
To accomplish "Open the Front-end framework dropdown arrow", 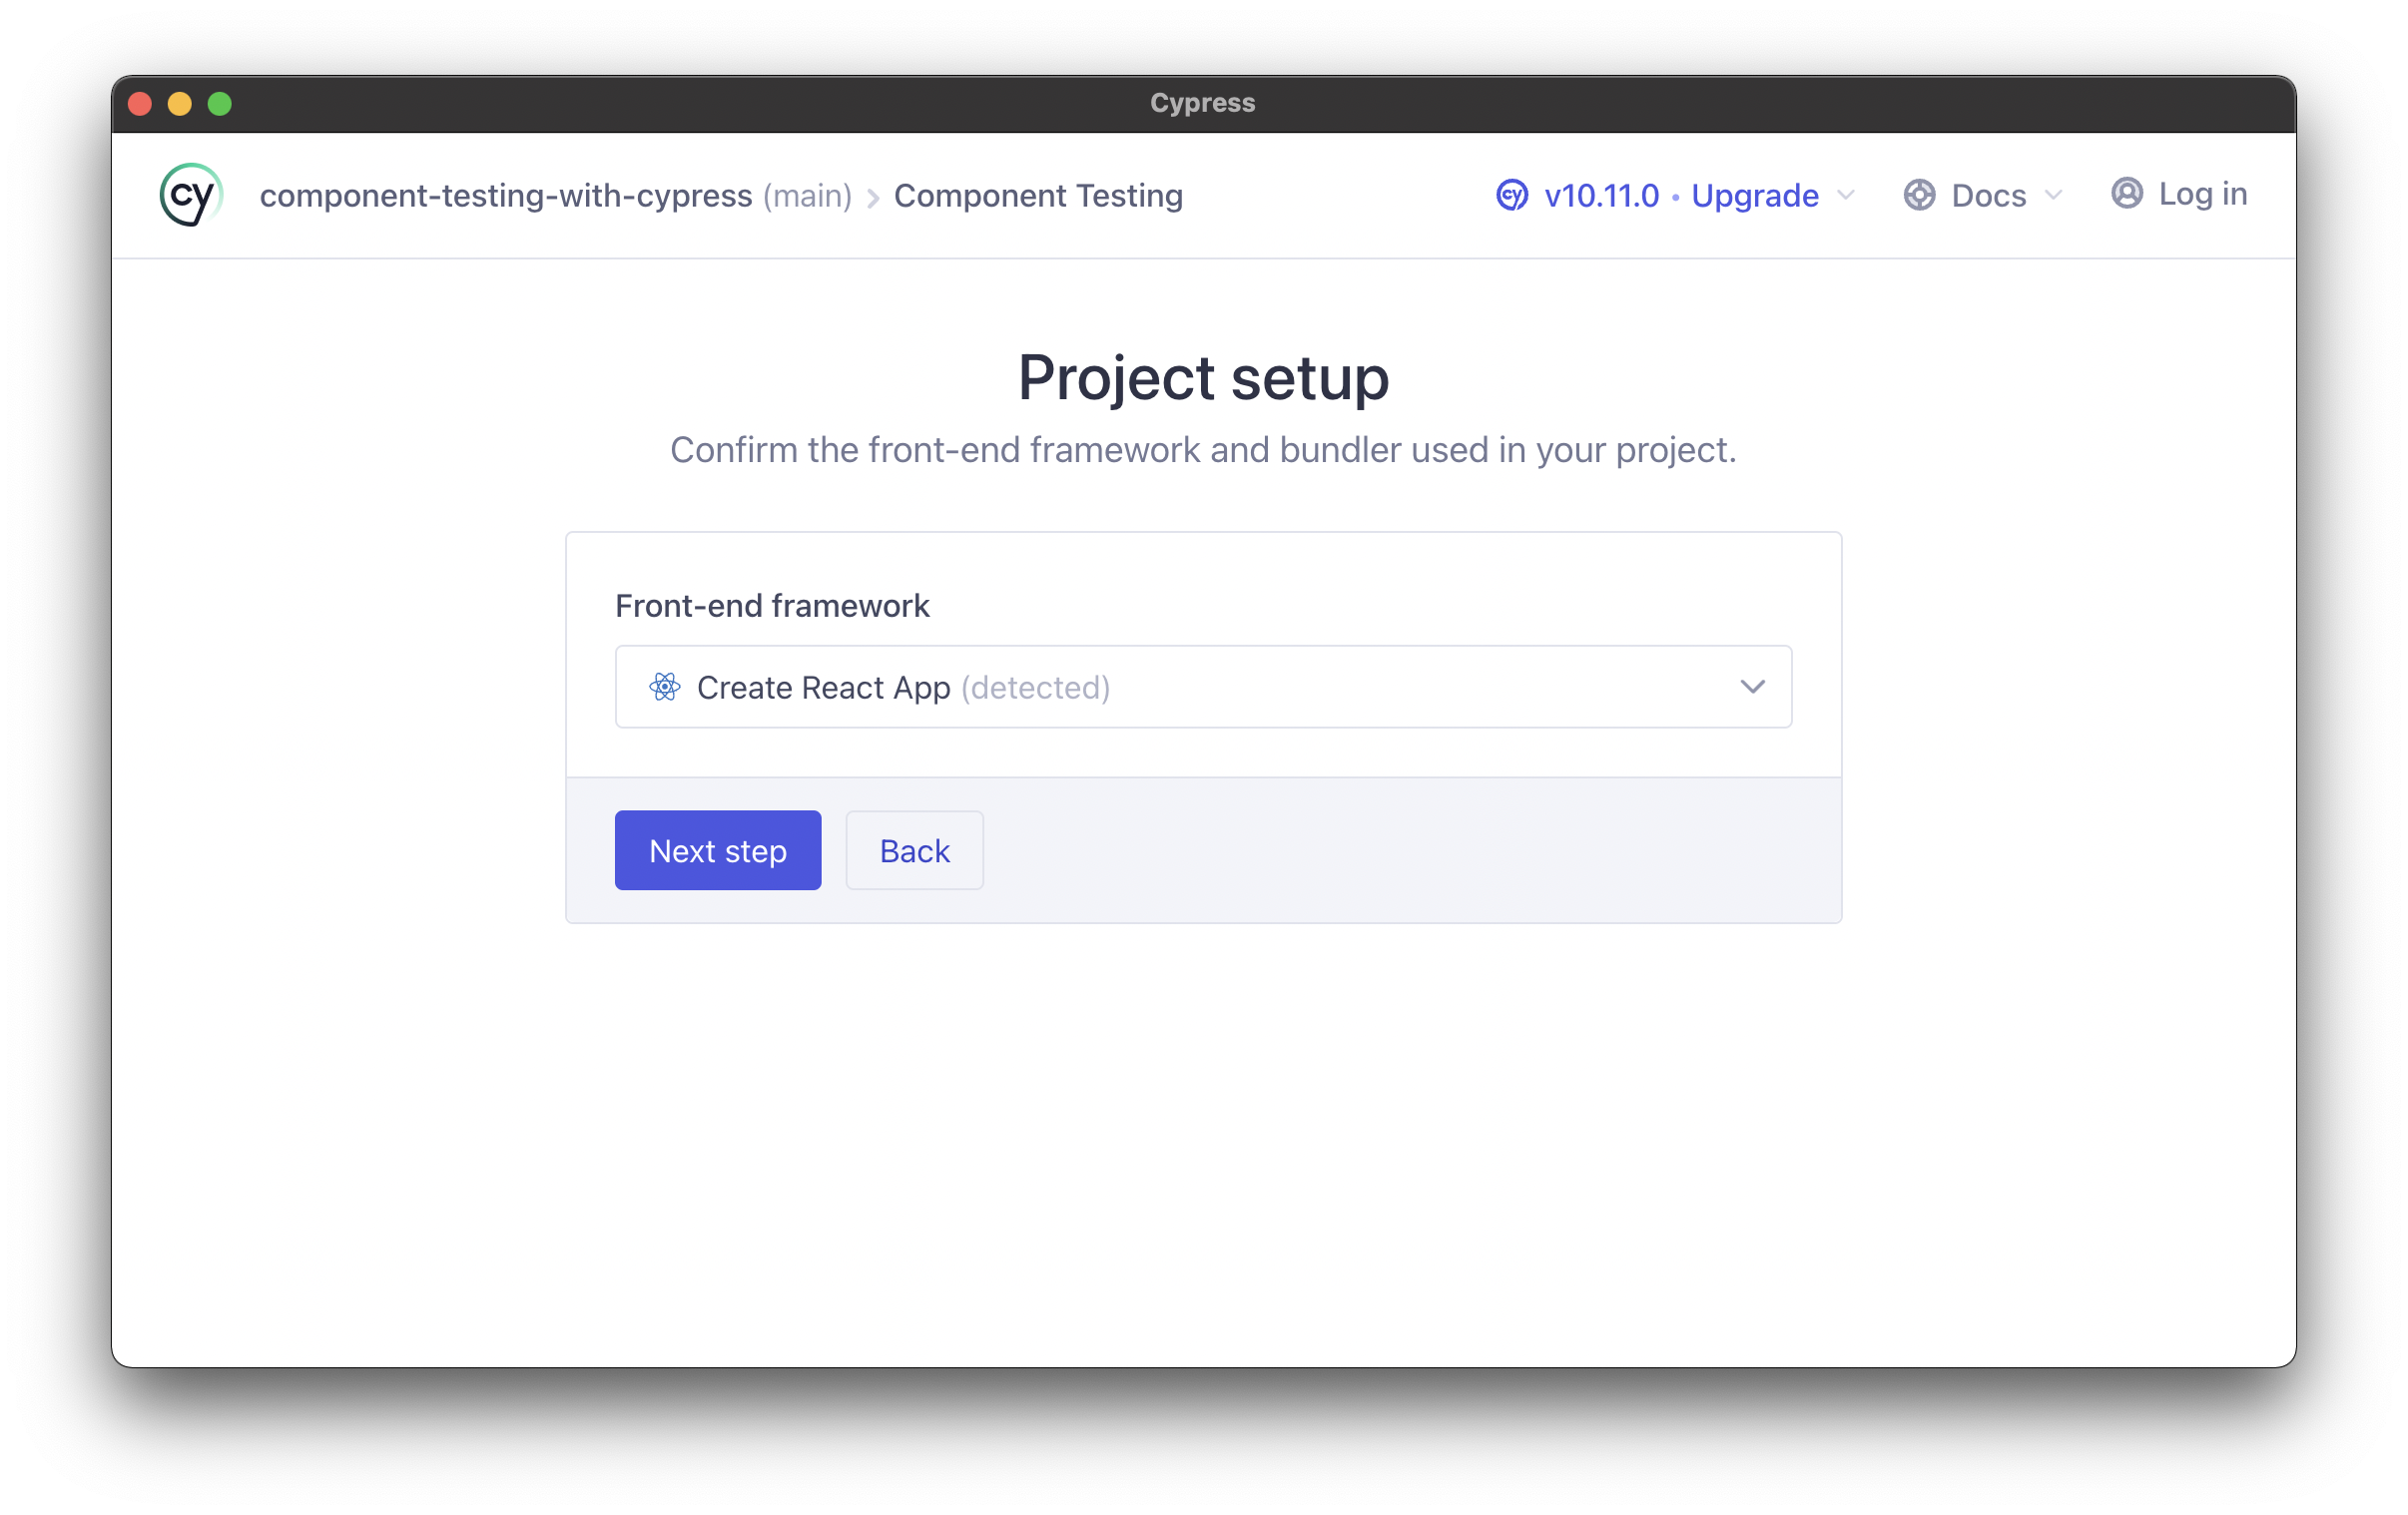I will [1752, 687].
